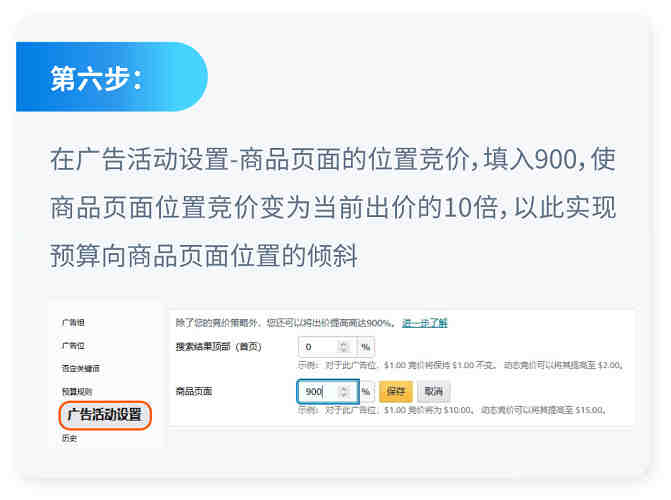Click the 商品页面 row label

pyautogui.click(x=194, y=391)
